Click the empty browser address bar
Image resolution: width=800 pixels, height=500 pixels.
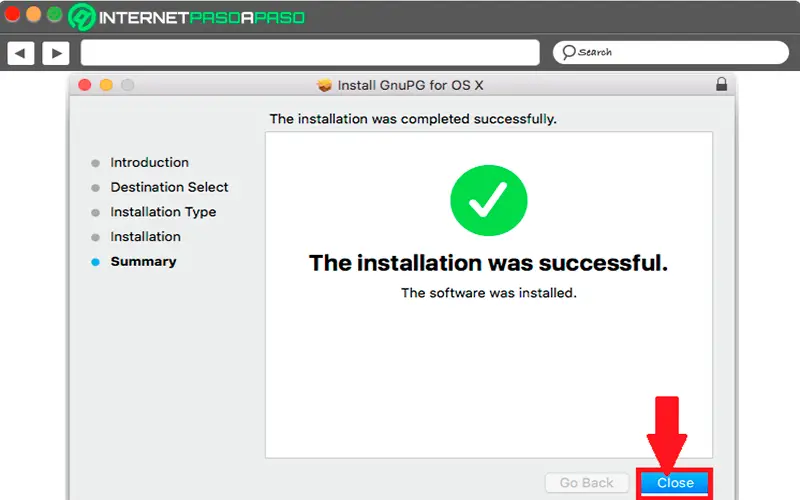[310, 53]
